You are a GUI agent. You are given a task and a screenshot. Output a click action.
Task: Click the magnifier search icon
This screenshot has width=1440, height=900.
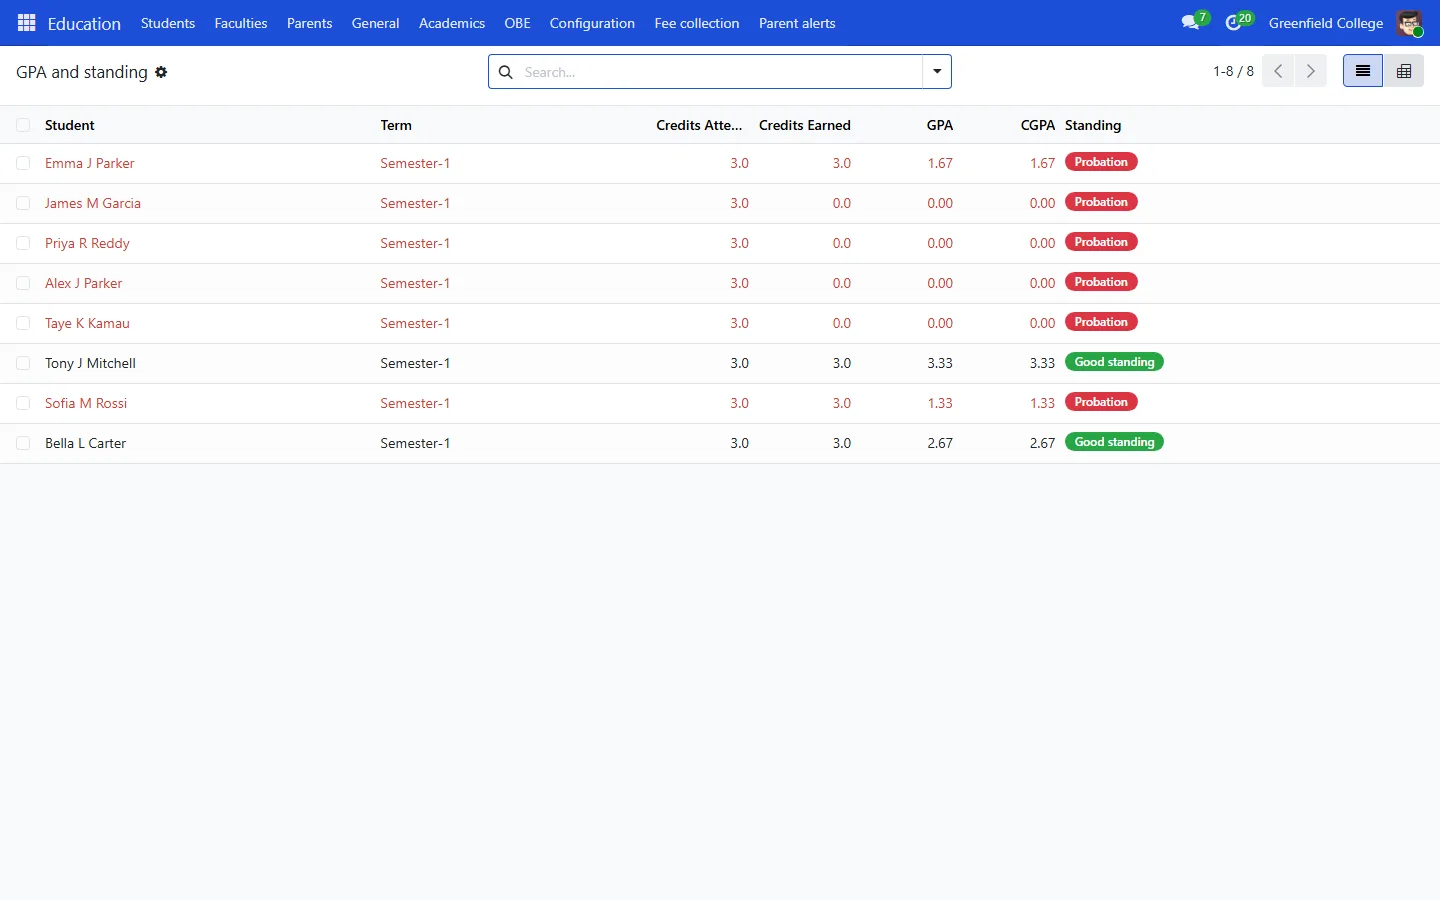pyautogui.click(x=506, y=72)
